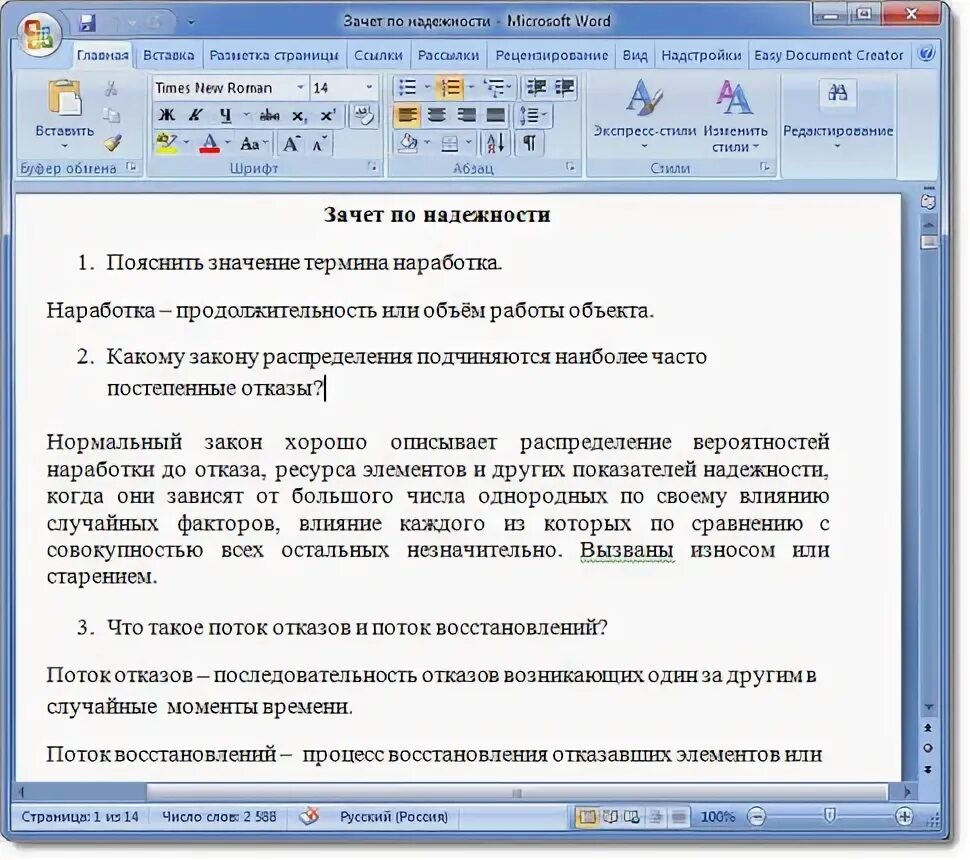Align text right
970x860 pixels.
click(466, 115)
